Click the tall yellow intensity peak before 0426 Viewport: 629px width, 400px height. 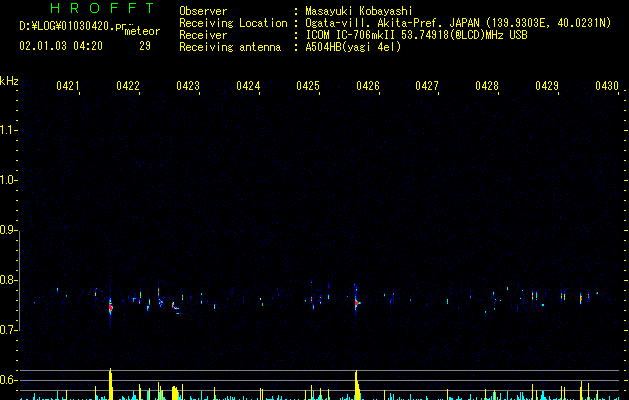pyautogui.click(x=356, y=385)
